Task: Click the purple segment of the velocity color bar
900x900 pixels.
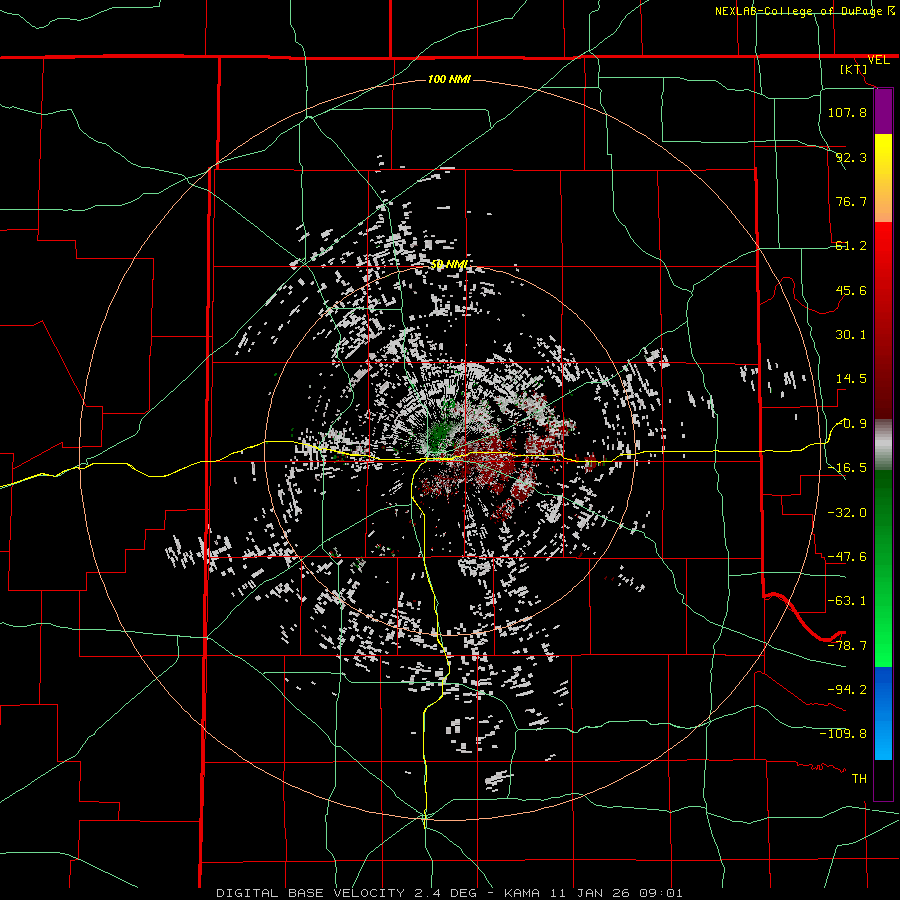Action: tap(883, 112)
